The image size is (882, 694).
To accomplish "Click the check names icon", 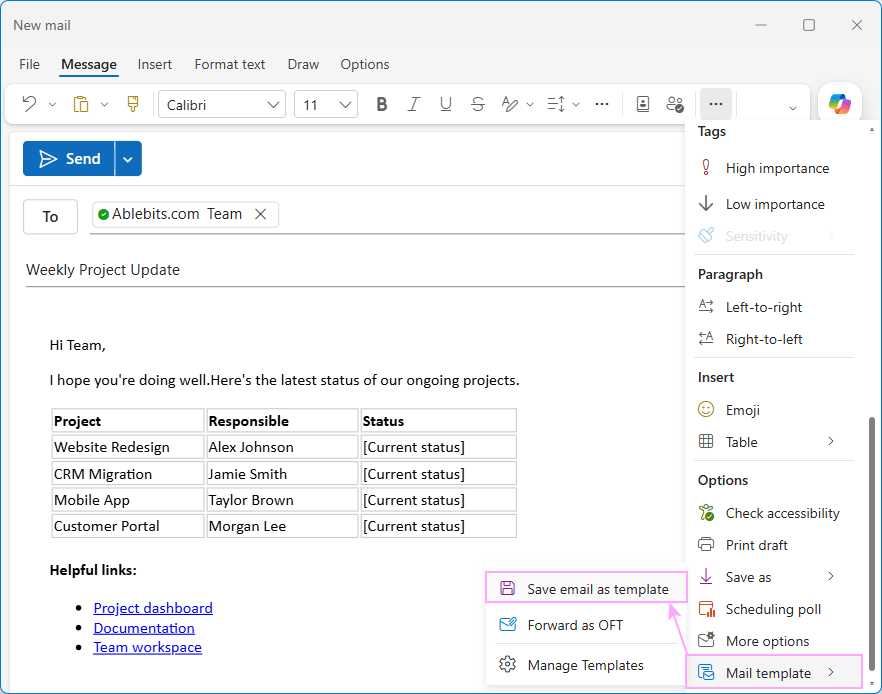I will pos(674,104).
